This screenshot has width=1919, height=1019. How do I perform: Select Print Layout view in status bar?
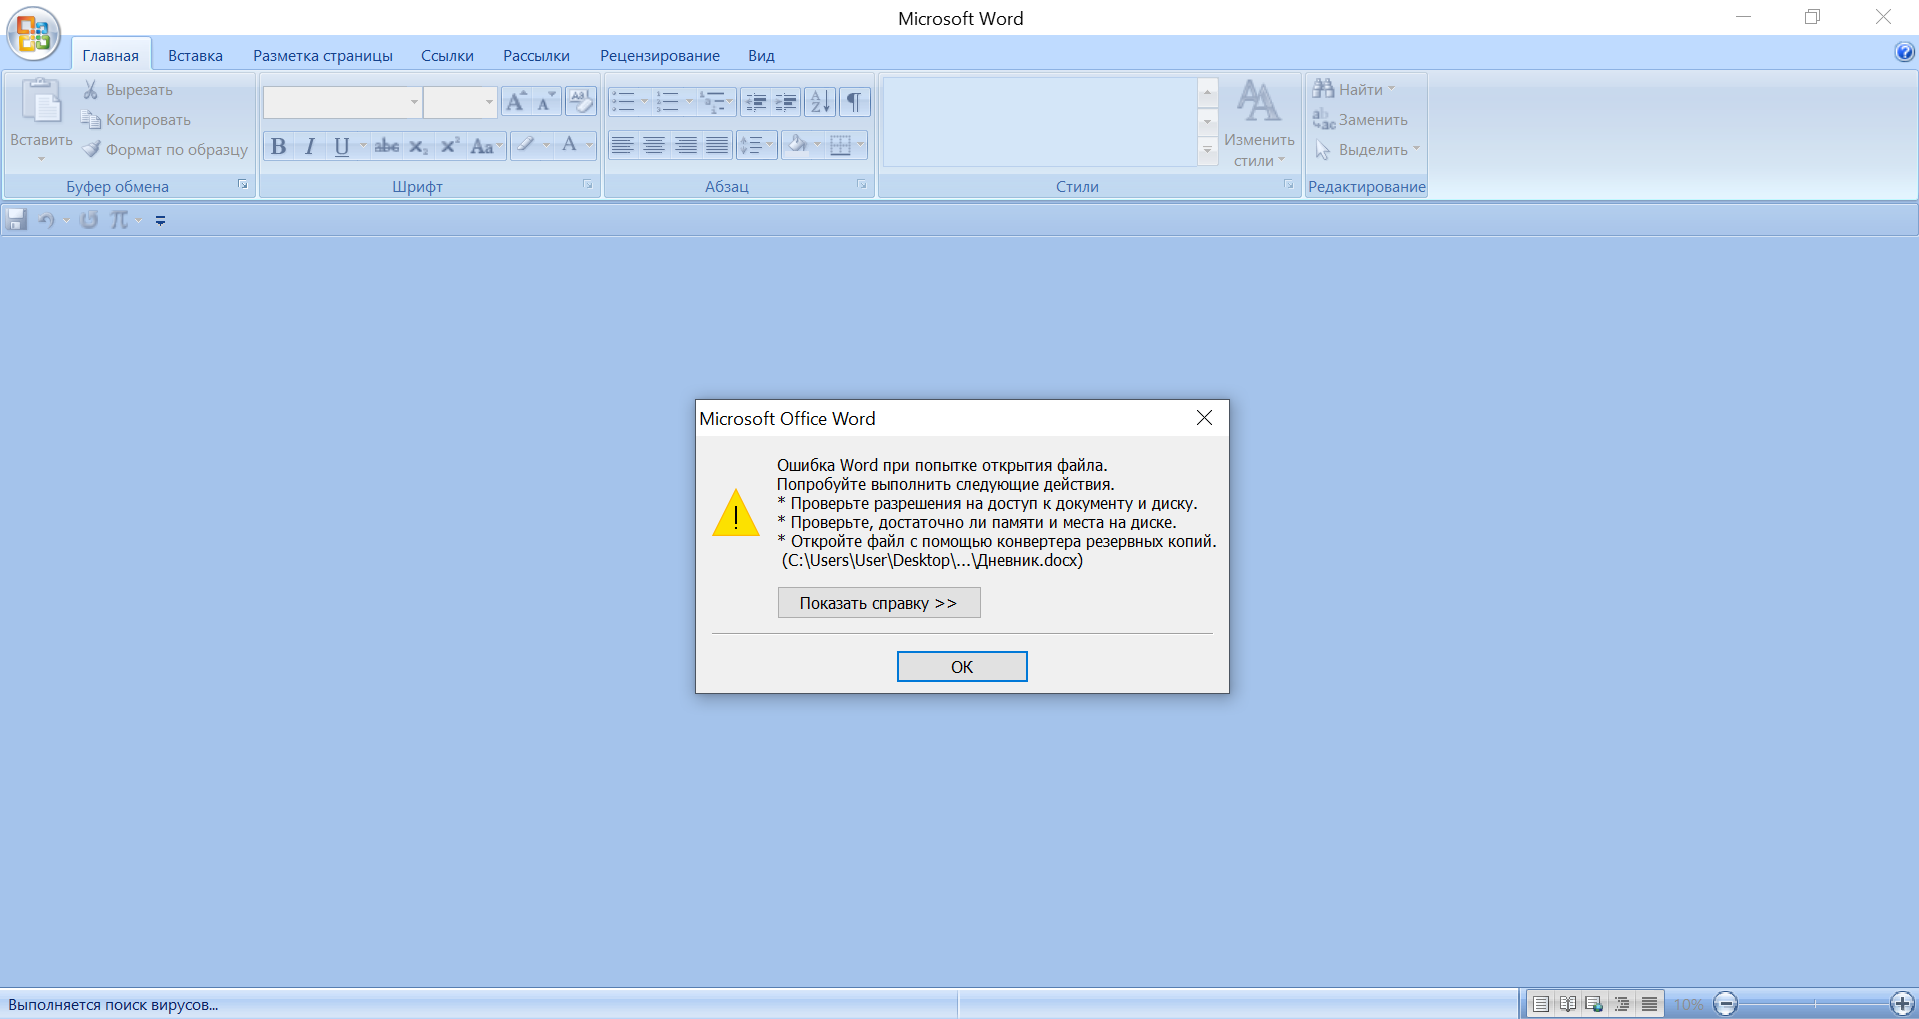pos(1541,1004)
